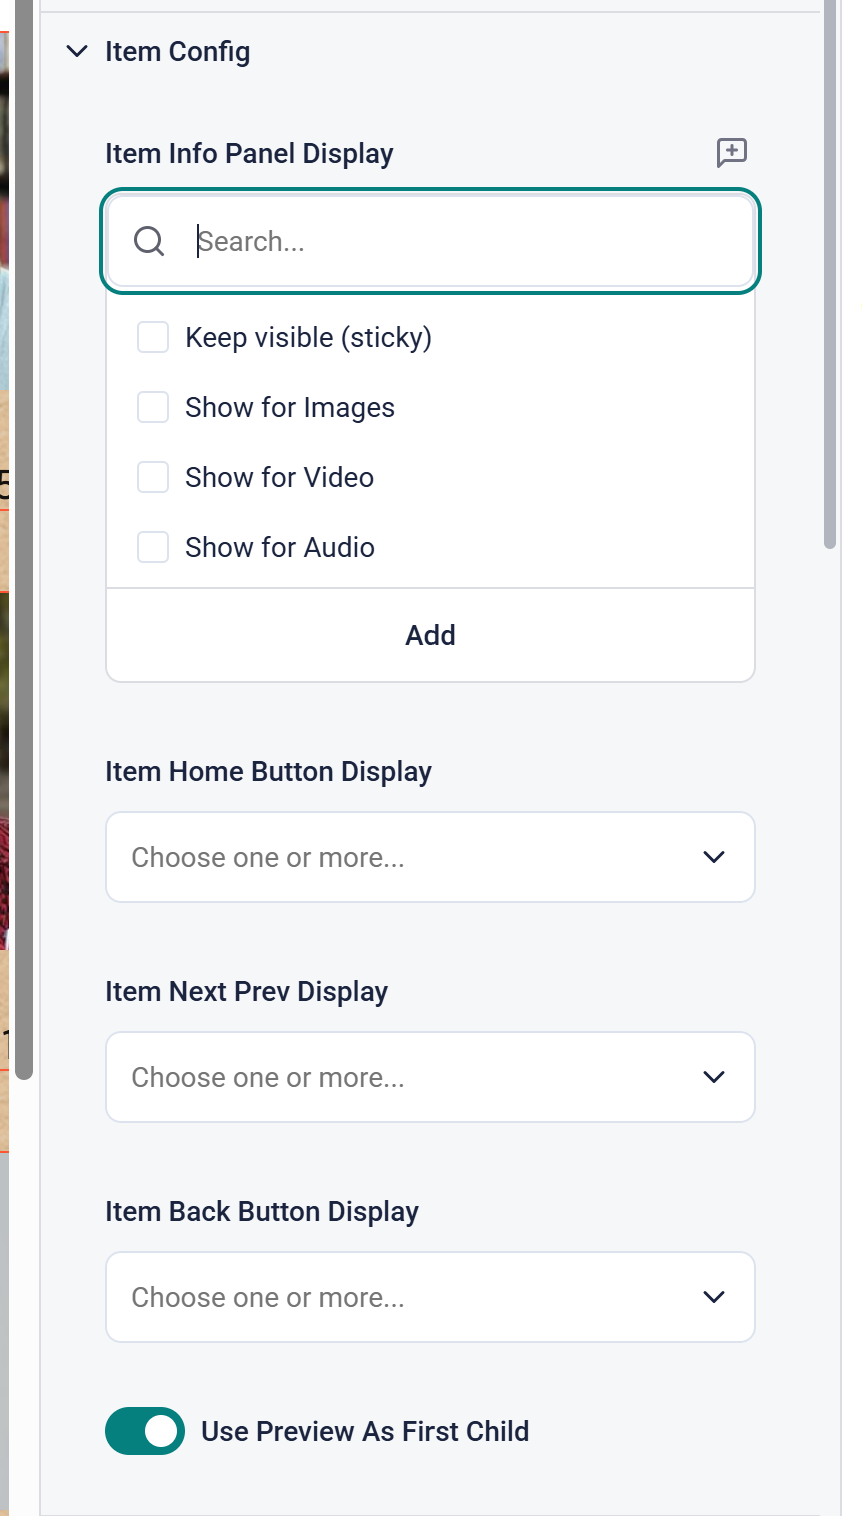Image resolution: width=862 pixels, height=1516 pixels.
Task: Click the magnifier search icon
Action: coord(149,241)
